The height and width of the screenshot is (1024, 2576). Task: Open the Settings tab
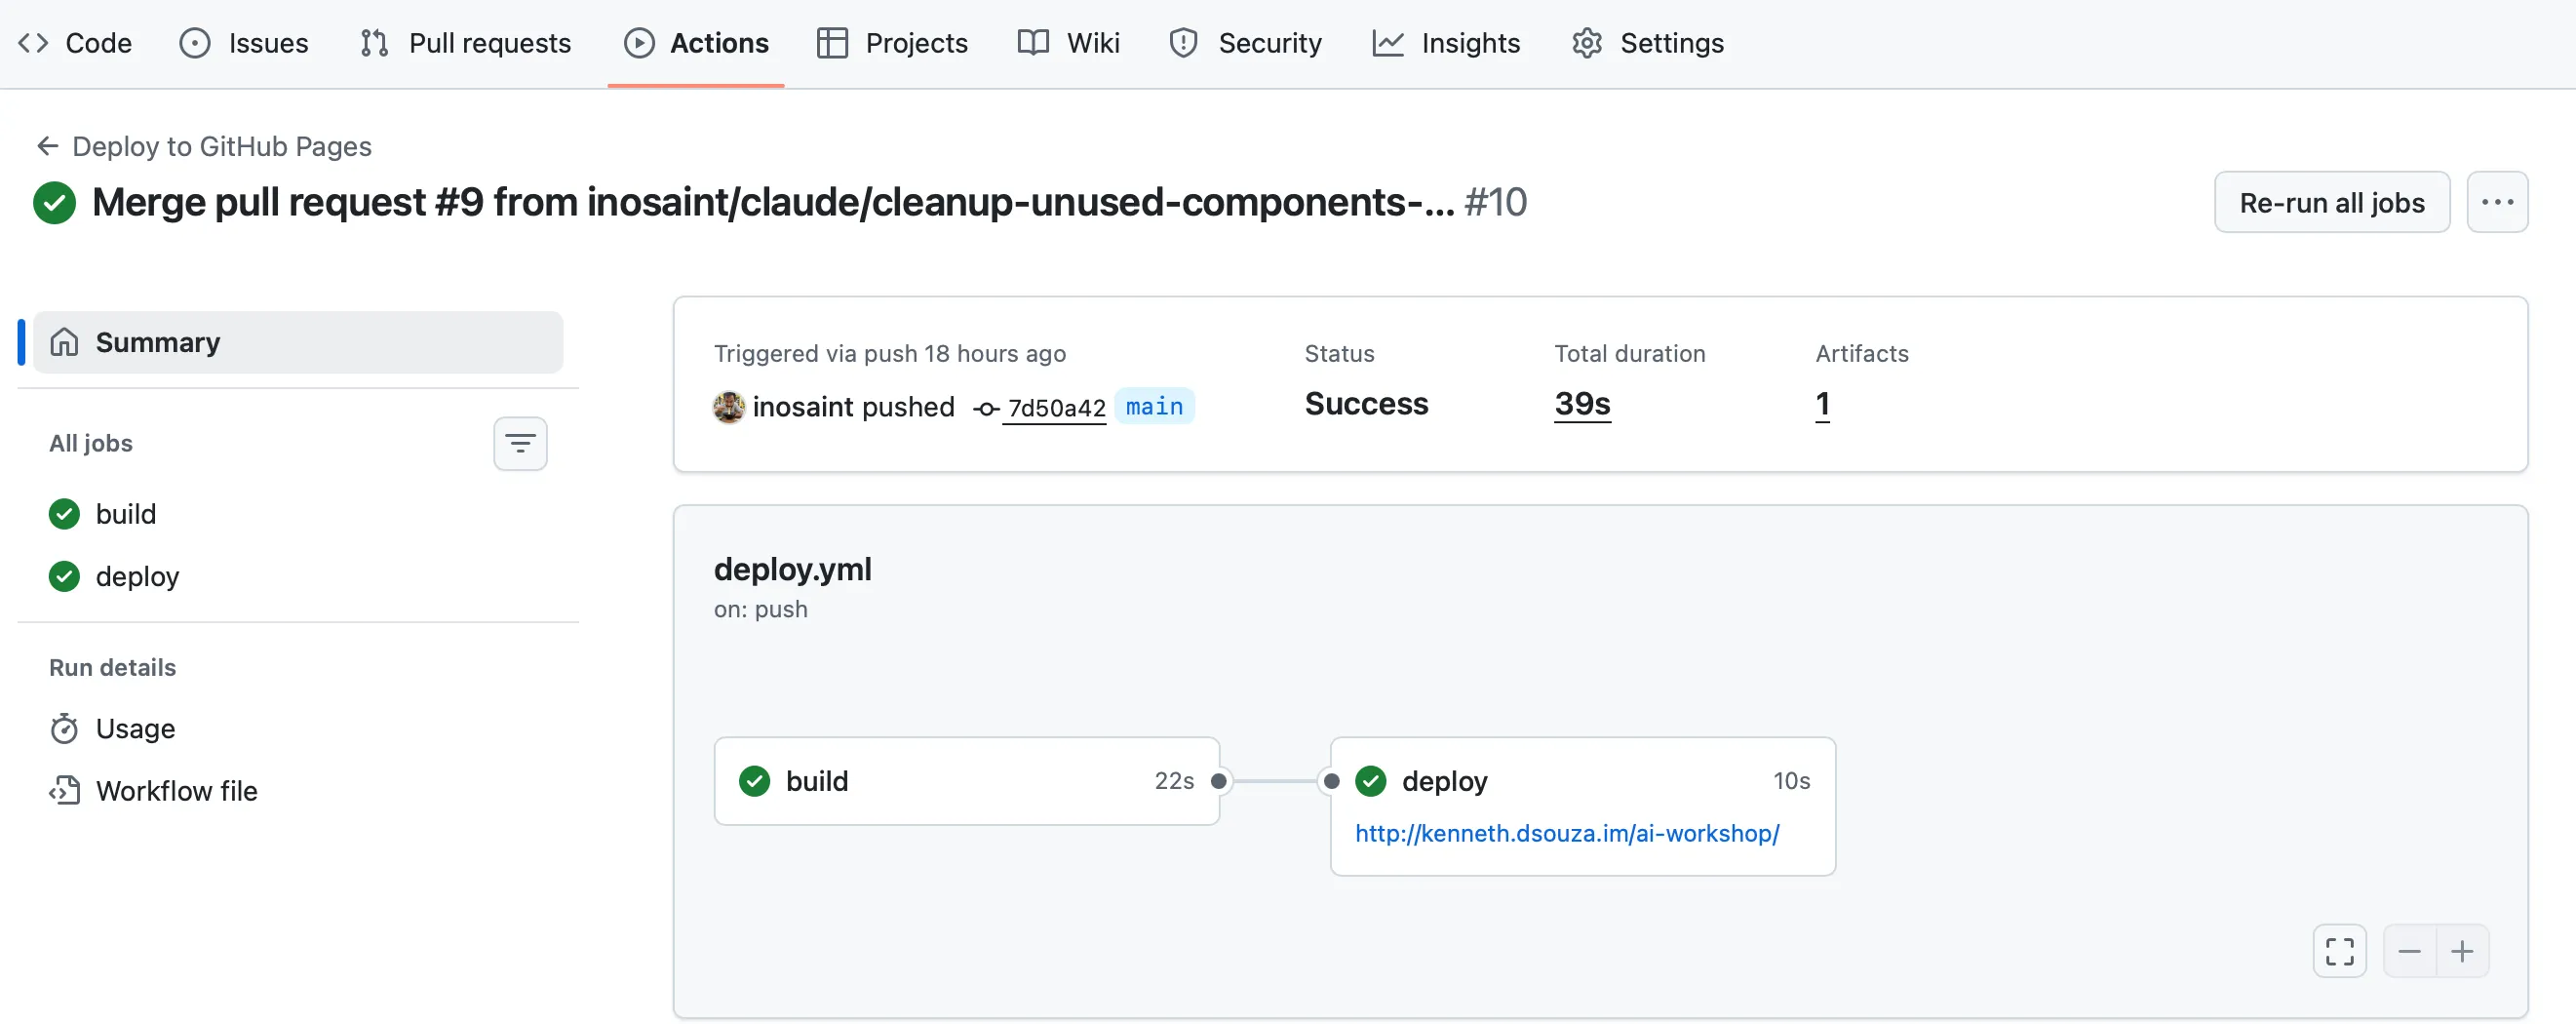point(1648,43)
